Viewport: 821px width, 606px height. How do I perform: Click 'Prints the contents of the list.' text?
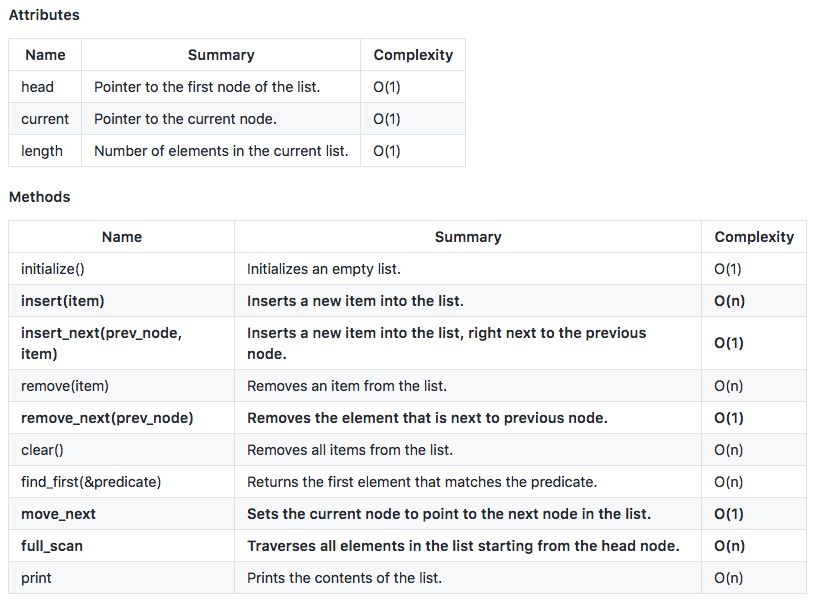(x=344, y=578)
